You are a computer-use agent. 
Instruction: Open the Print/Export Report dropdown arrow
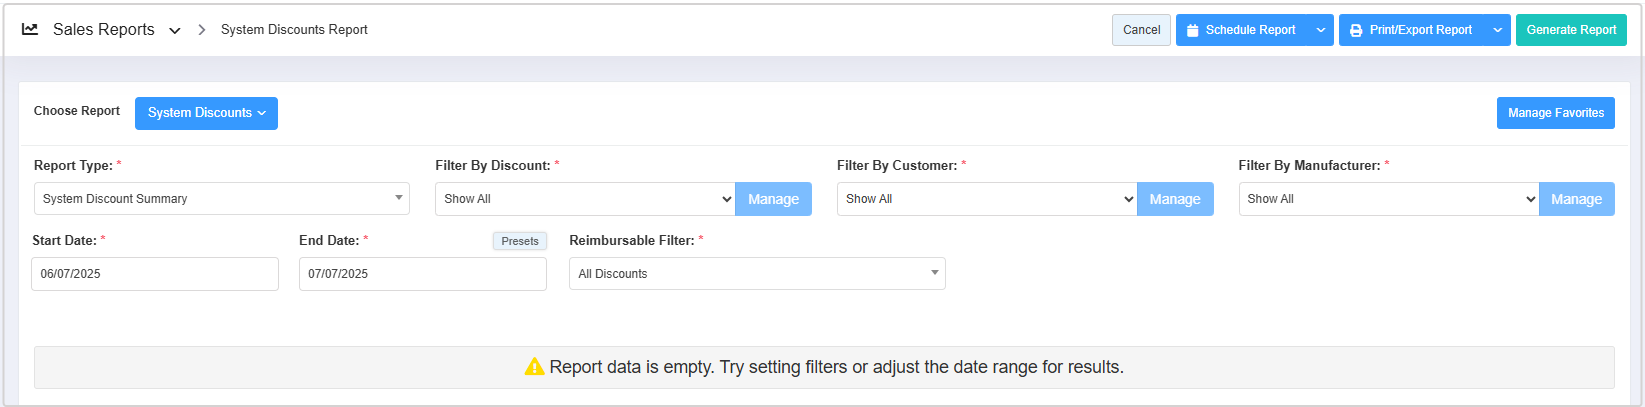tap(1497, 30)
